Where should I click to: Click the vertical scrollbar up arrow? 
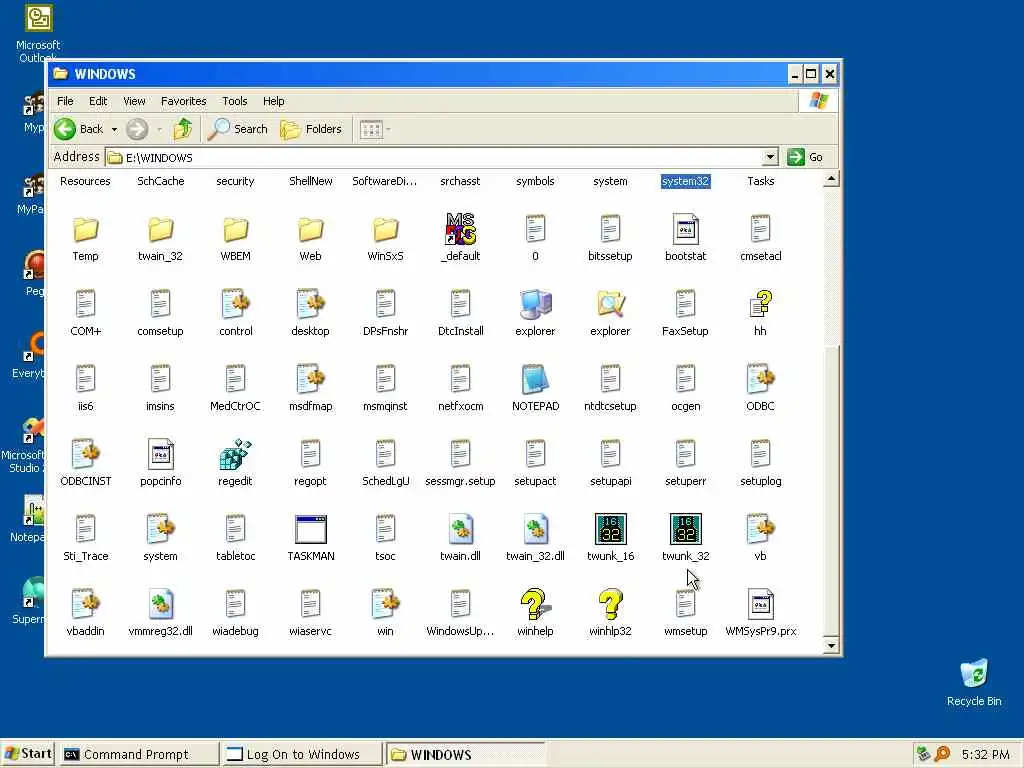tap(831, 179)
